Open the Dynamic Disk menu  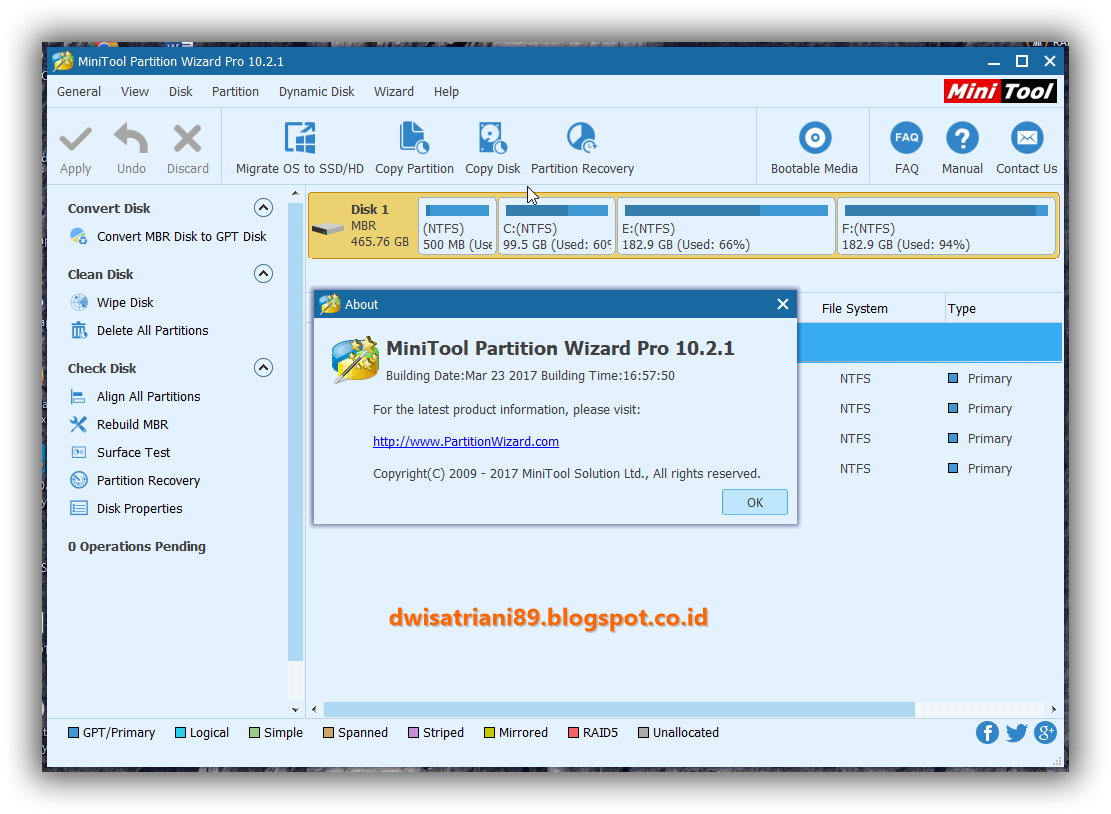(x=316, y=91)
